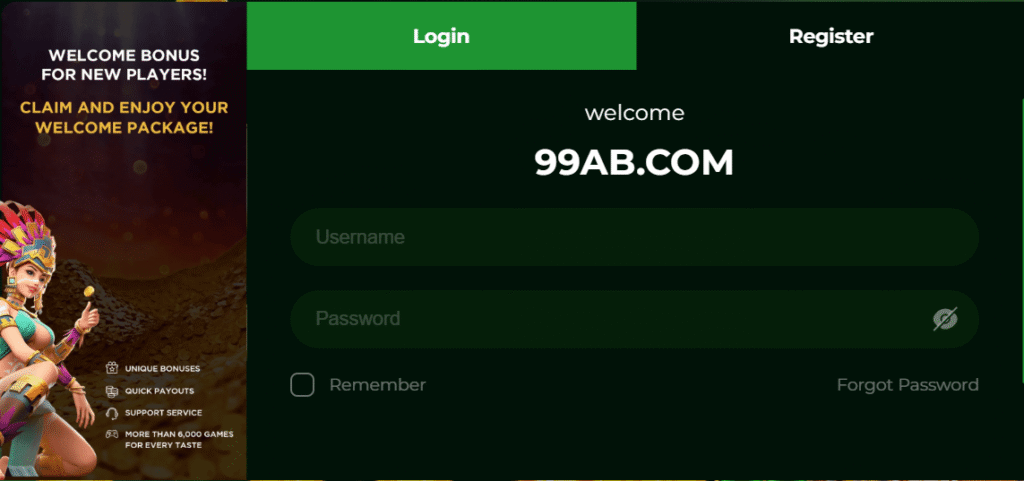The width and height of the screenshot is (1024, 481).
Task: Click the 99AB.COM site title
Action: 634,163
